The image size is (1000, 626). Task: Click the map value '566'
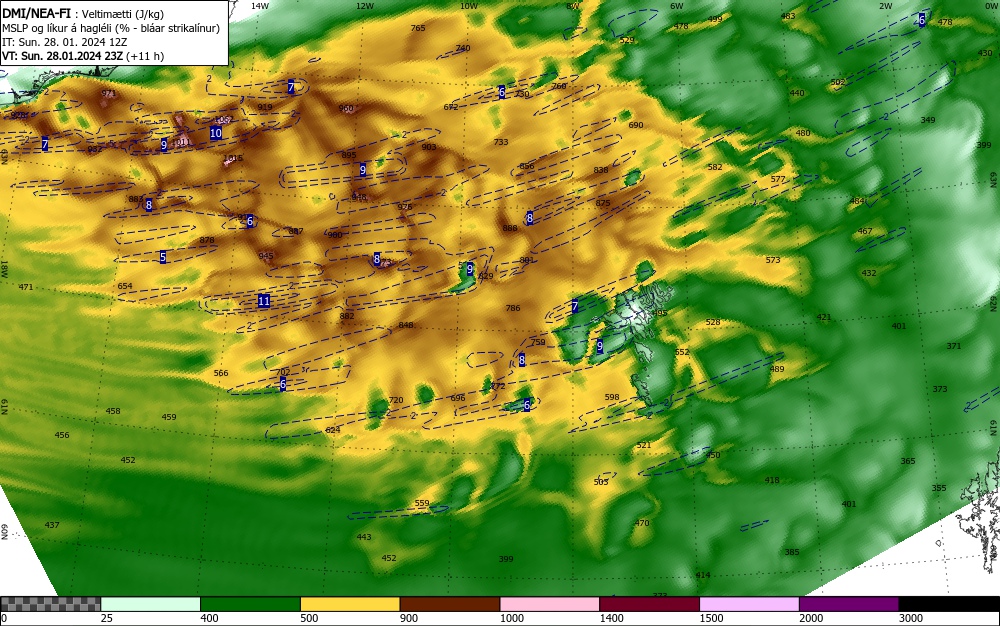click(221, 373)
